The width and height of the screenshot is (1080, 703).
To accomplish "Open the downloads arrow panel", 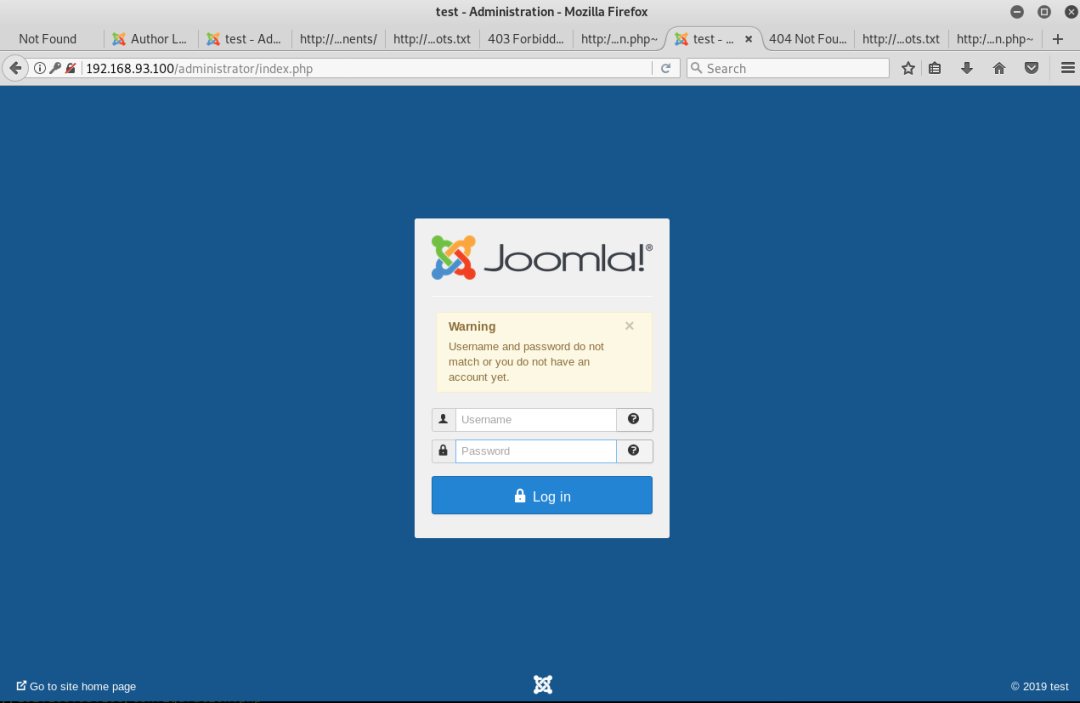I will pos(967,68).
